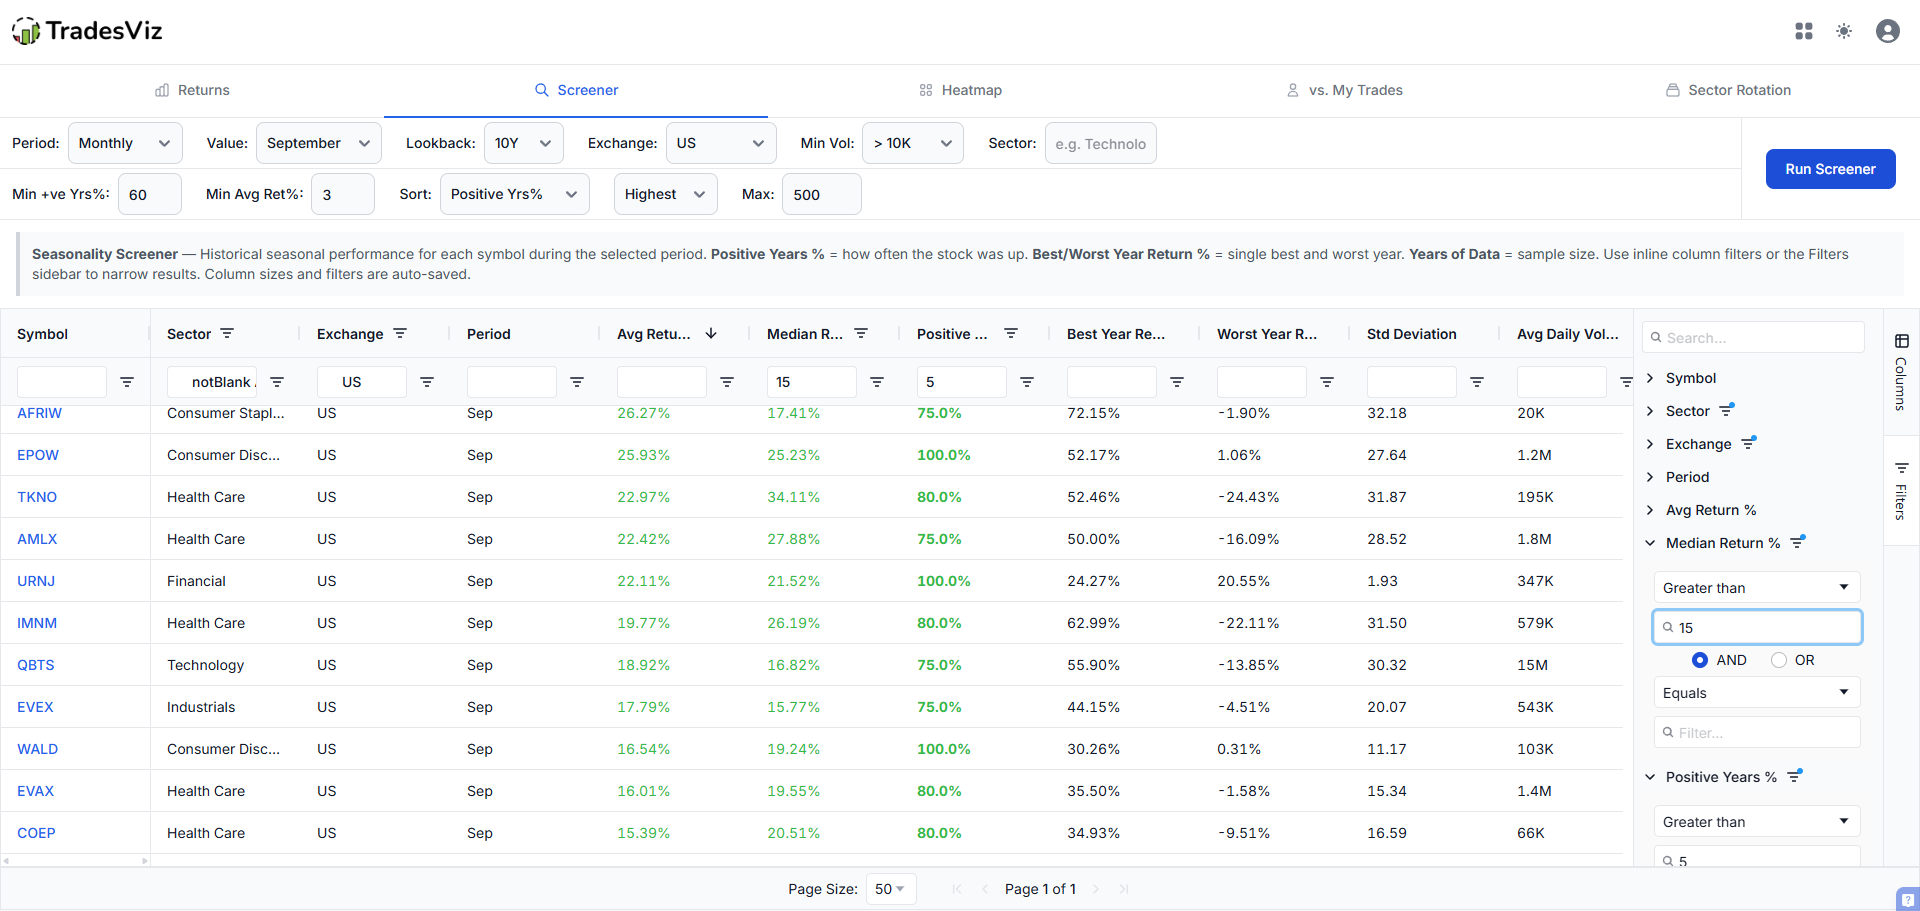Open the Min Vol dropdown
The width and height of the screenshot is (1920, 911).
coord(913,143)
